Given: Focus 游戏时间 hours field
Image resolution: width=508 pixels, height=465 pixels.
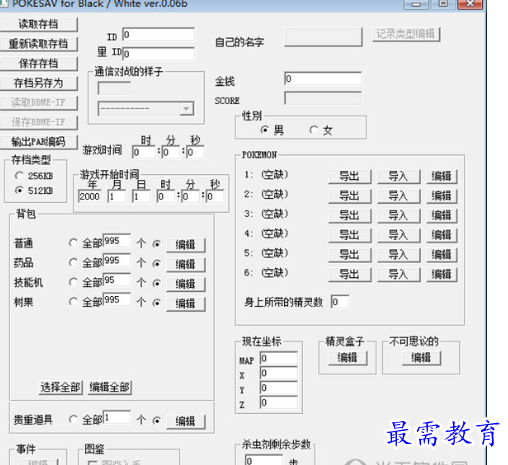Looking at the screenshot, I should pyautogui.click(x=144, y=152).
